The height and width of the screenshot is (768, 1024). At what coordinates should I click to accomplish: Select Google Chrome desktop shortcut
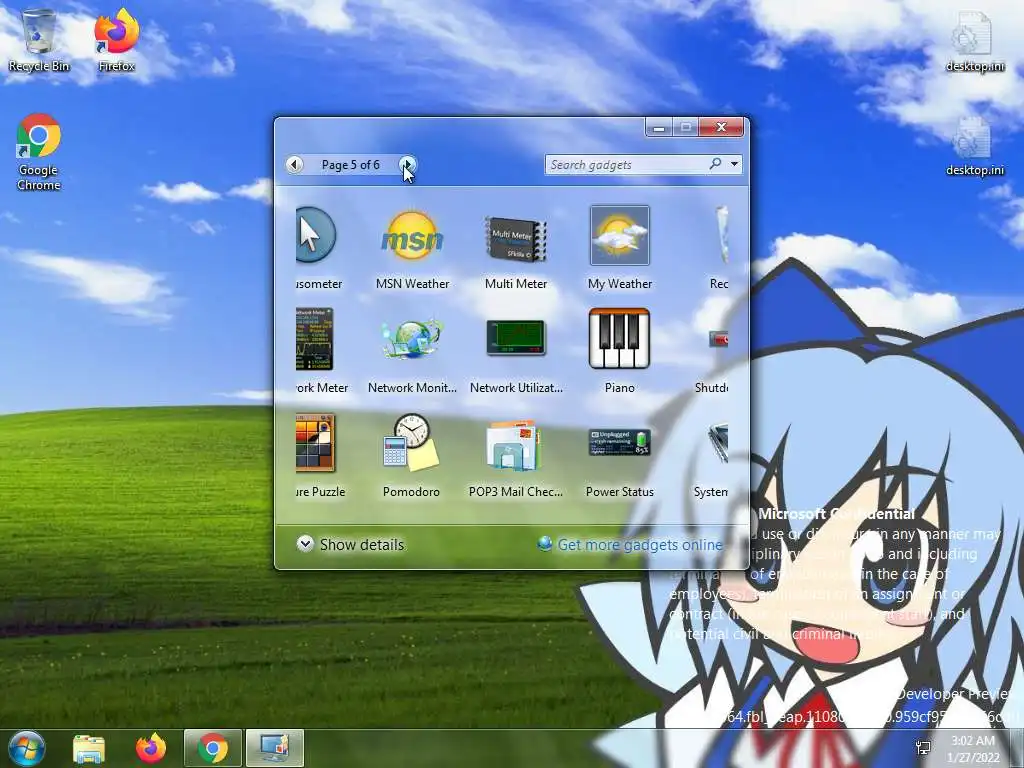[39, 152]
